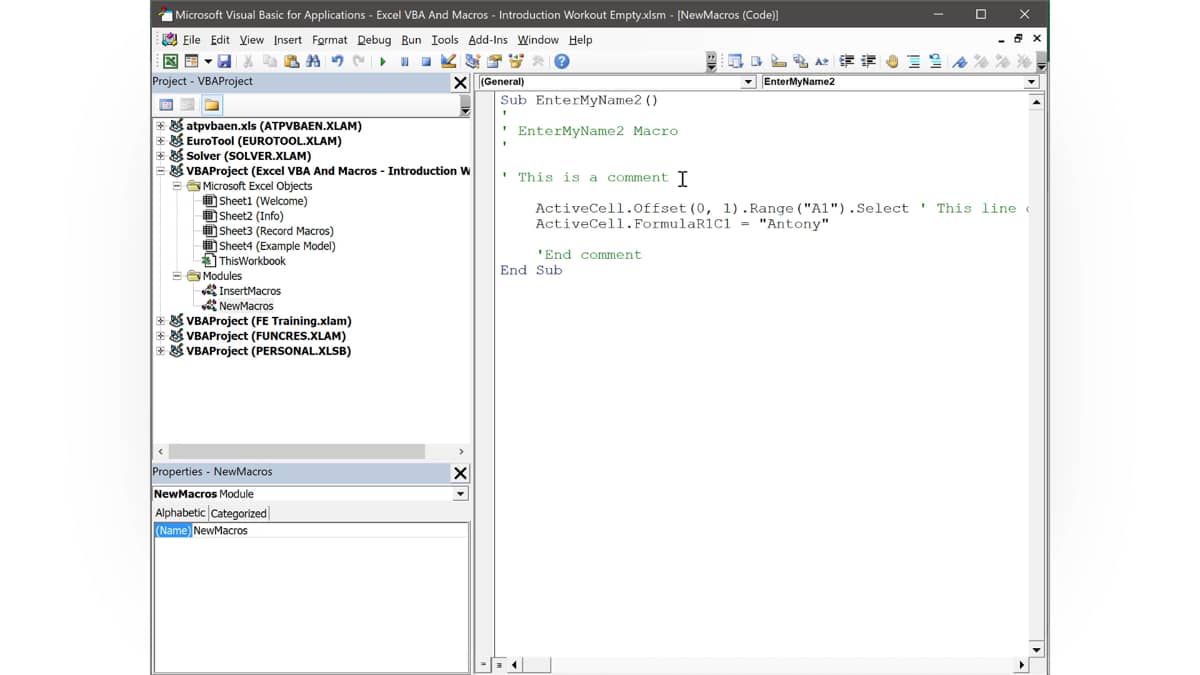Switch to the Alphabetic properties tab
The width and height of the screenshot is (1200, 675).
[180, 513]
